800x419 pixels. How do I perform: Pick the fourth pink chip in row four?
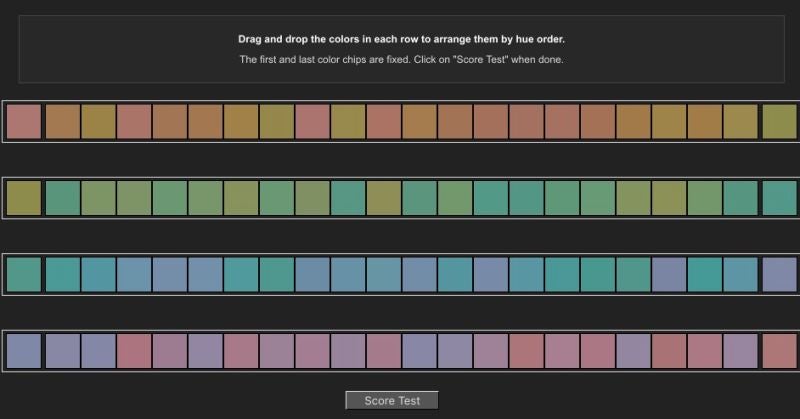[134, 351]
